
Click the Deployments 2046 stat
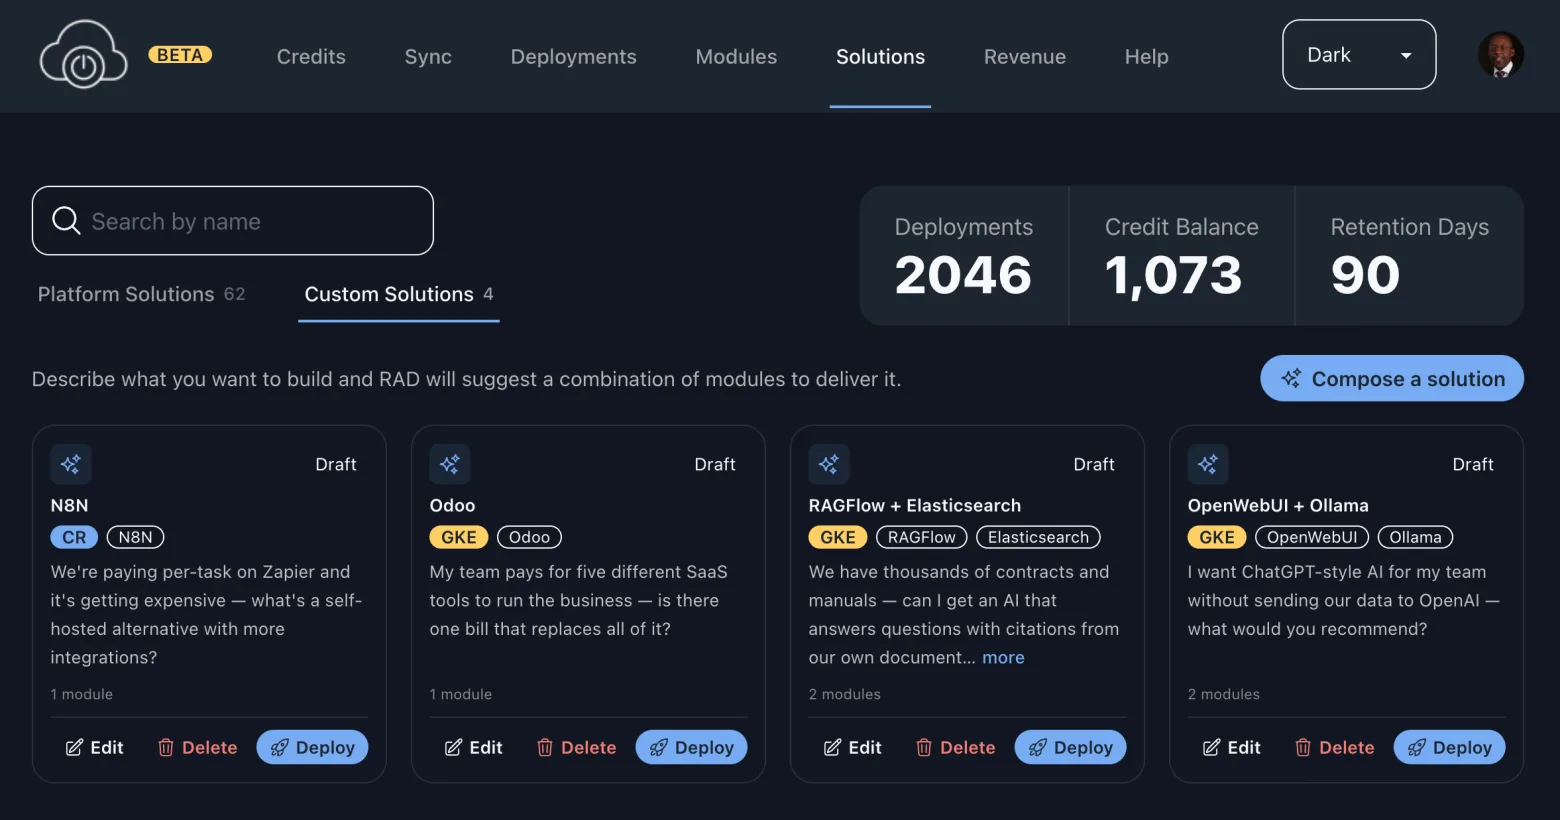click(963, 256)
